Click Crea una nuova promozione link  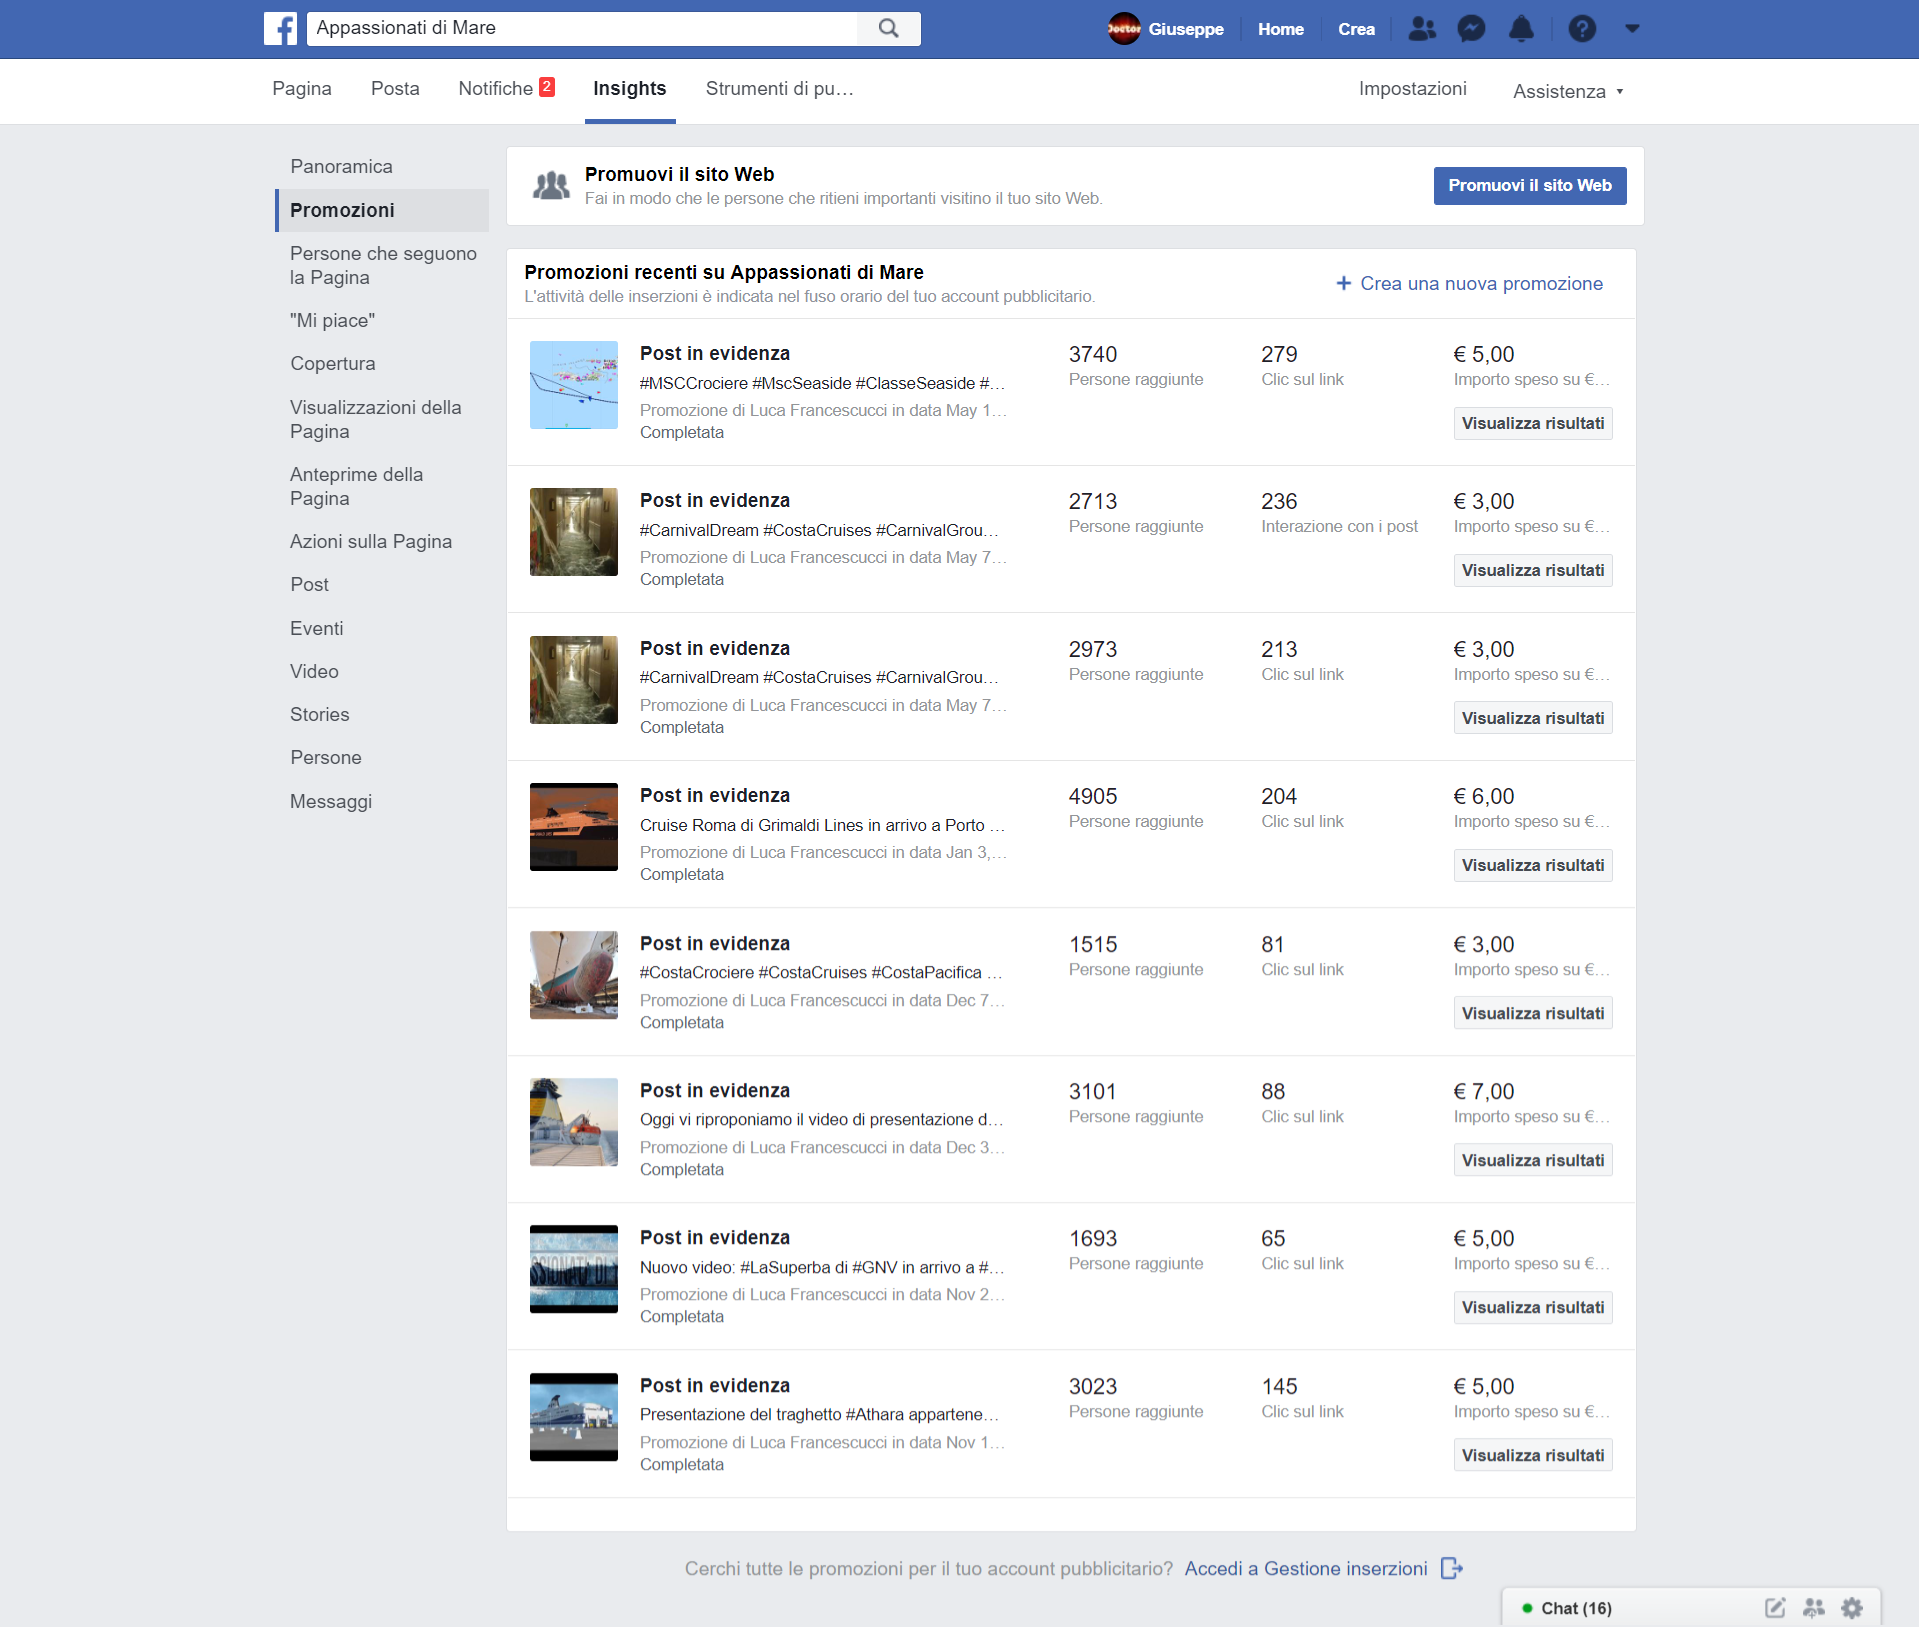1481,283
